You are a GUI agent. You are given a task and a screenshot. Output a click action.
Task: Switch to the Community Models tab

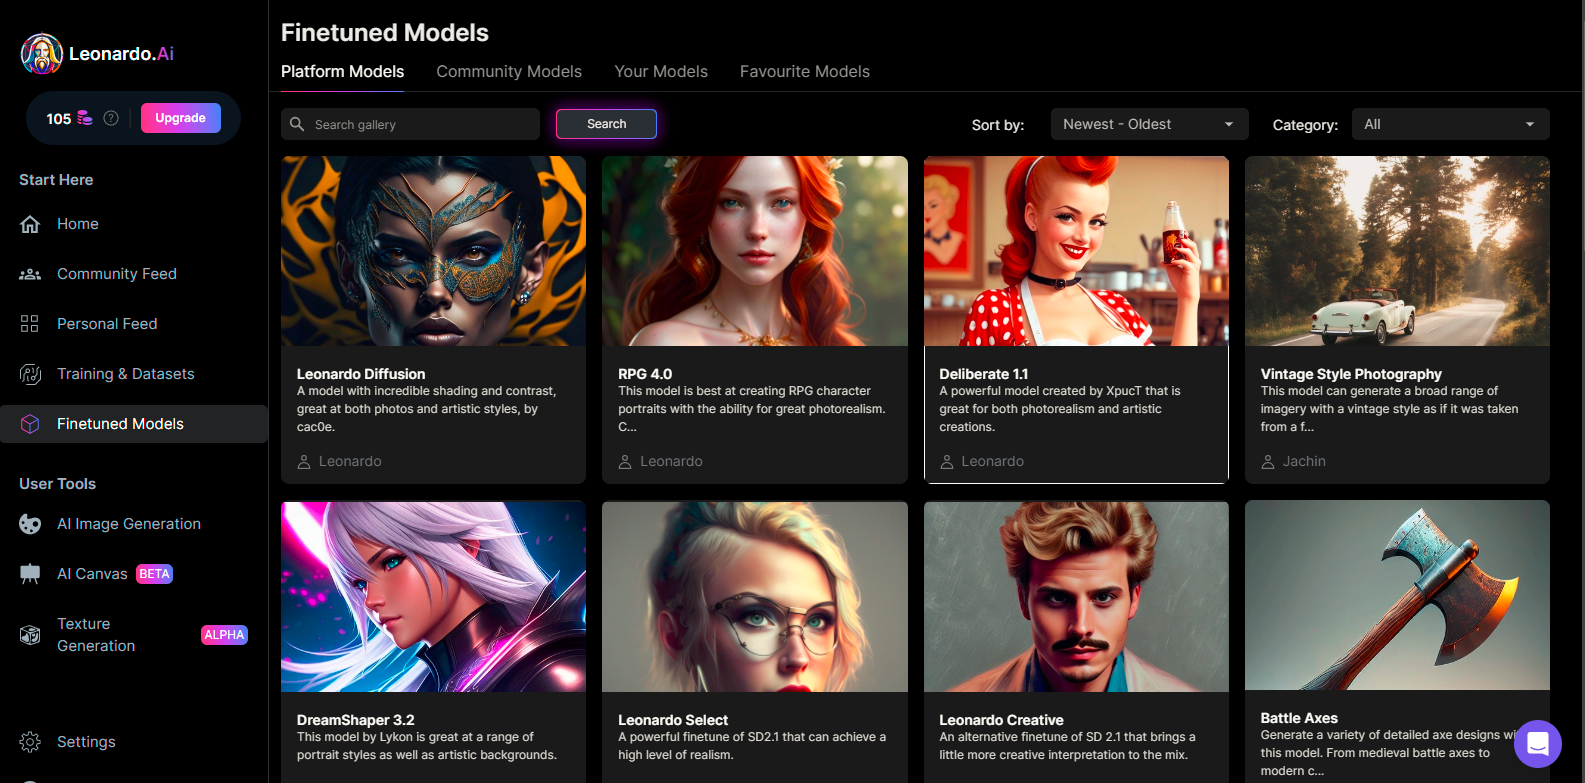[509, 72]
